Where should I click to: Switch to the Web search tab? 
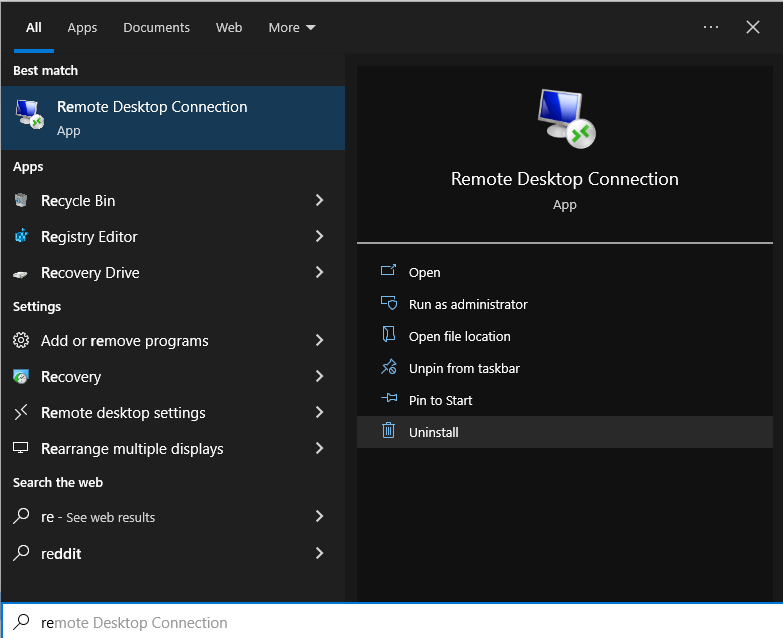tap(229, 27)
